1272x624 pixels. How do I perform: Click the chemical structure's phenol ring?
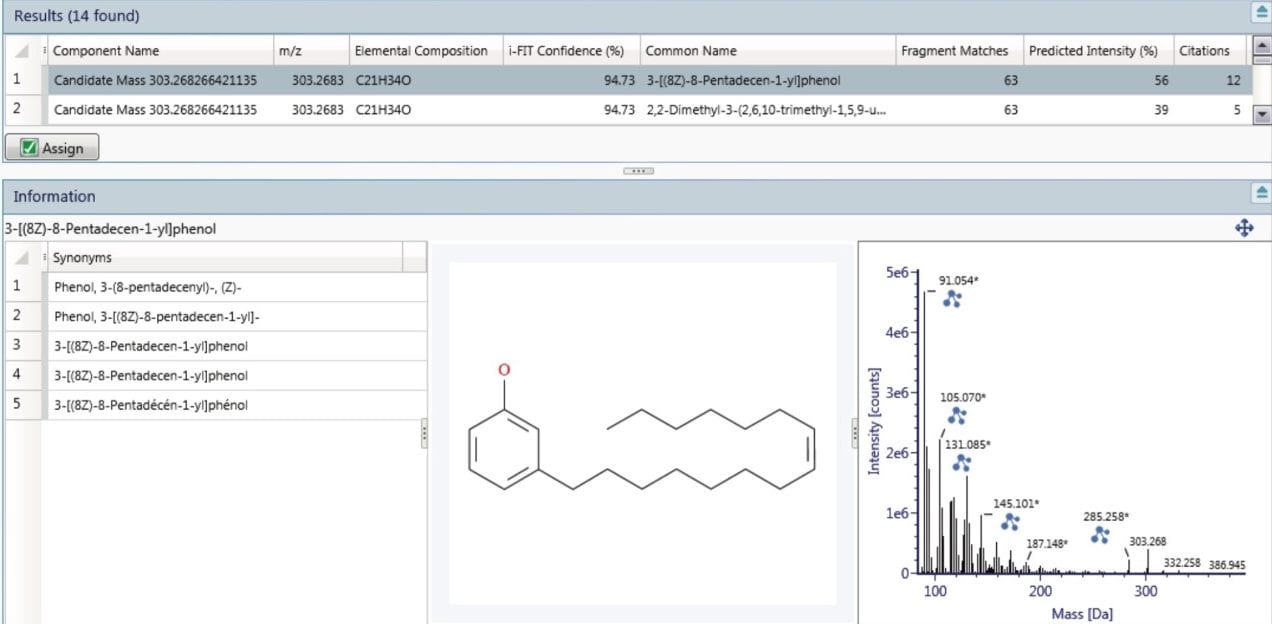(504, 449)
